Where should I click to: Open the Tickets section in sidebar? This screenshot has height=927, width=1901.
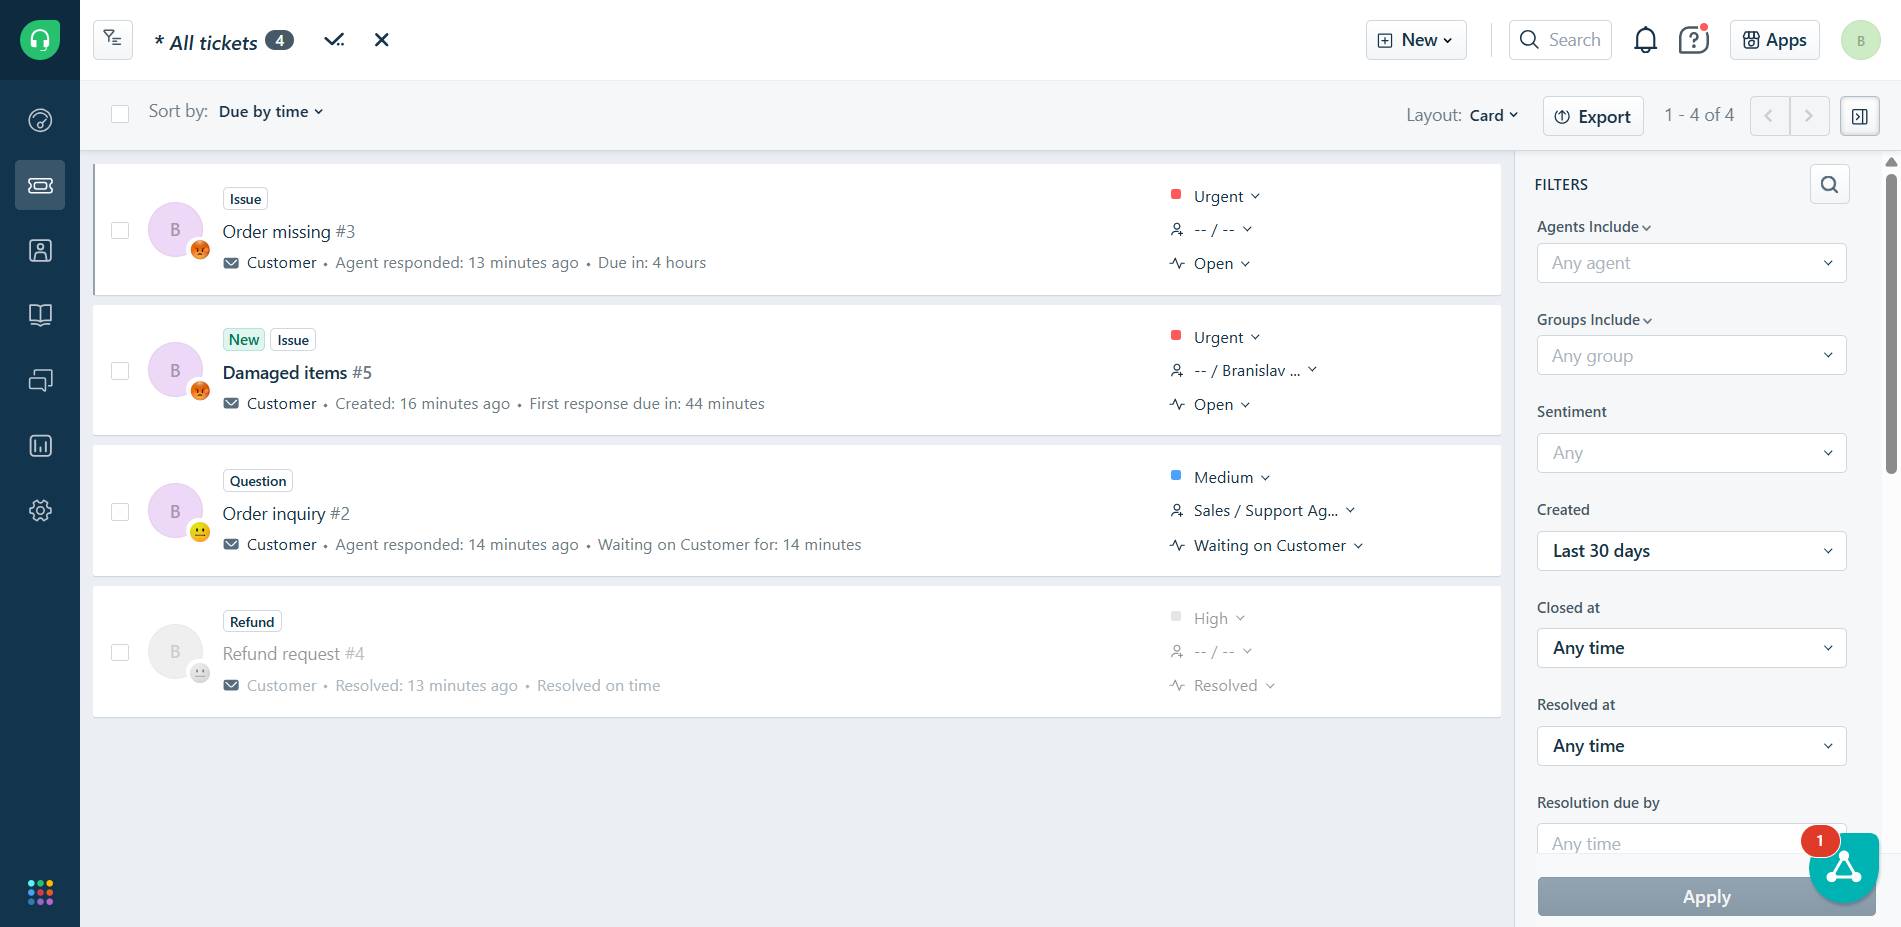pos(40,185)
